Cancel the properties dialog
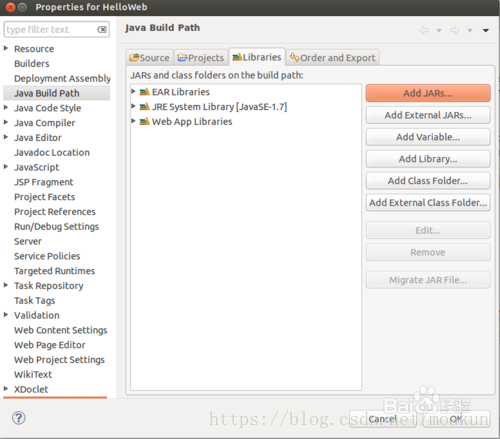Viewport: 500px width, 439px height. (383, 419)
